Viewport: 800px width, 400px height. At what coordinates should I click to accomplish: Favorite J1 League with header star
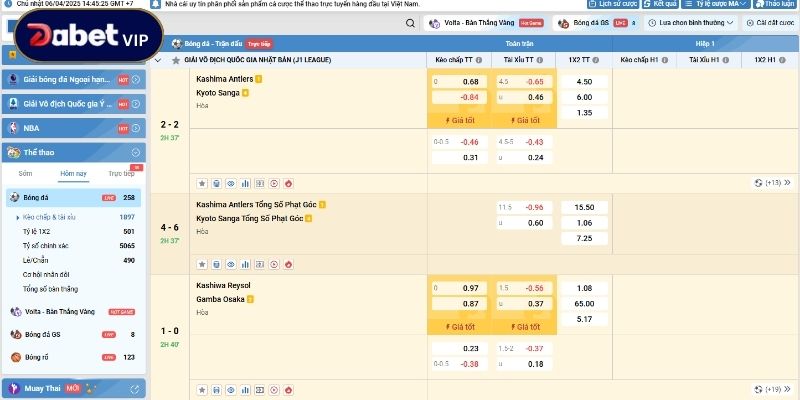[x=176, y=60]
